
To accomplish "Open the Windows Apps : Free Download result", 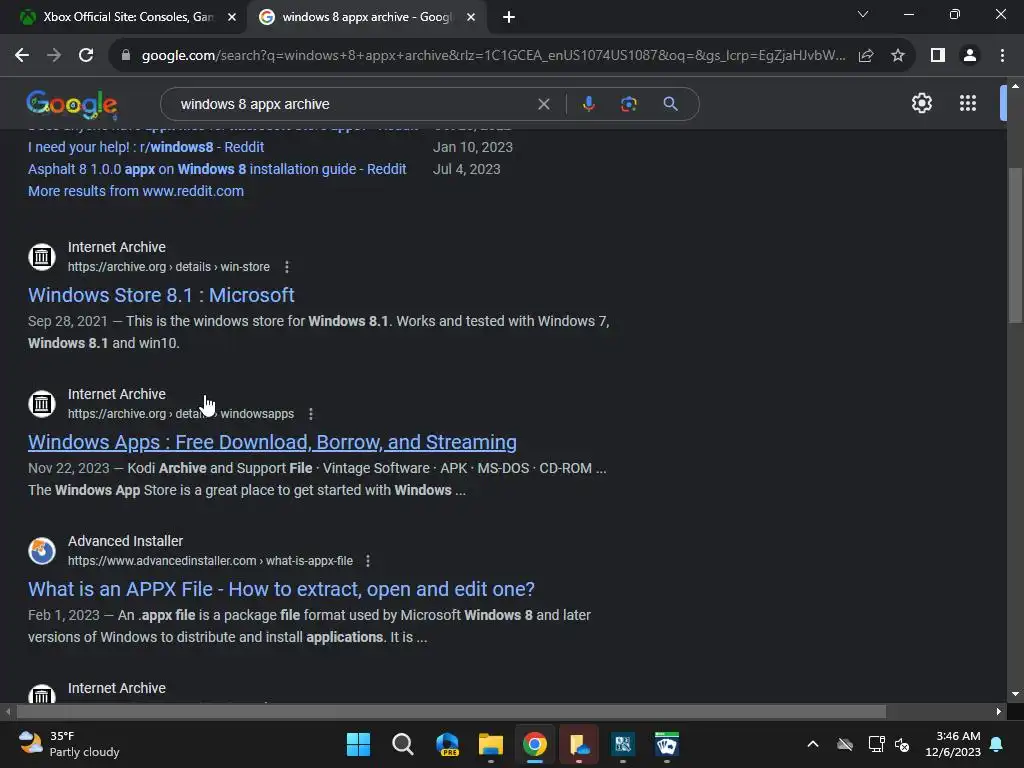I will coord(272,442).
